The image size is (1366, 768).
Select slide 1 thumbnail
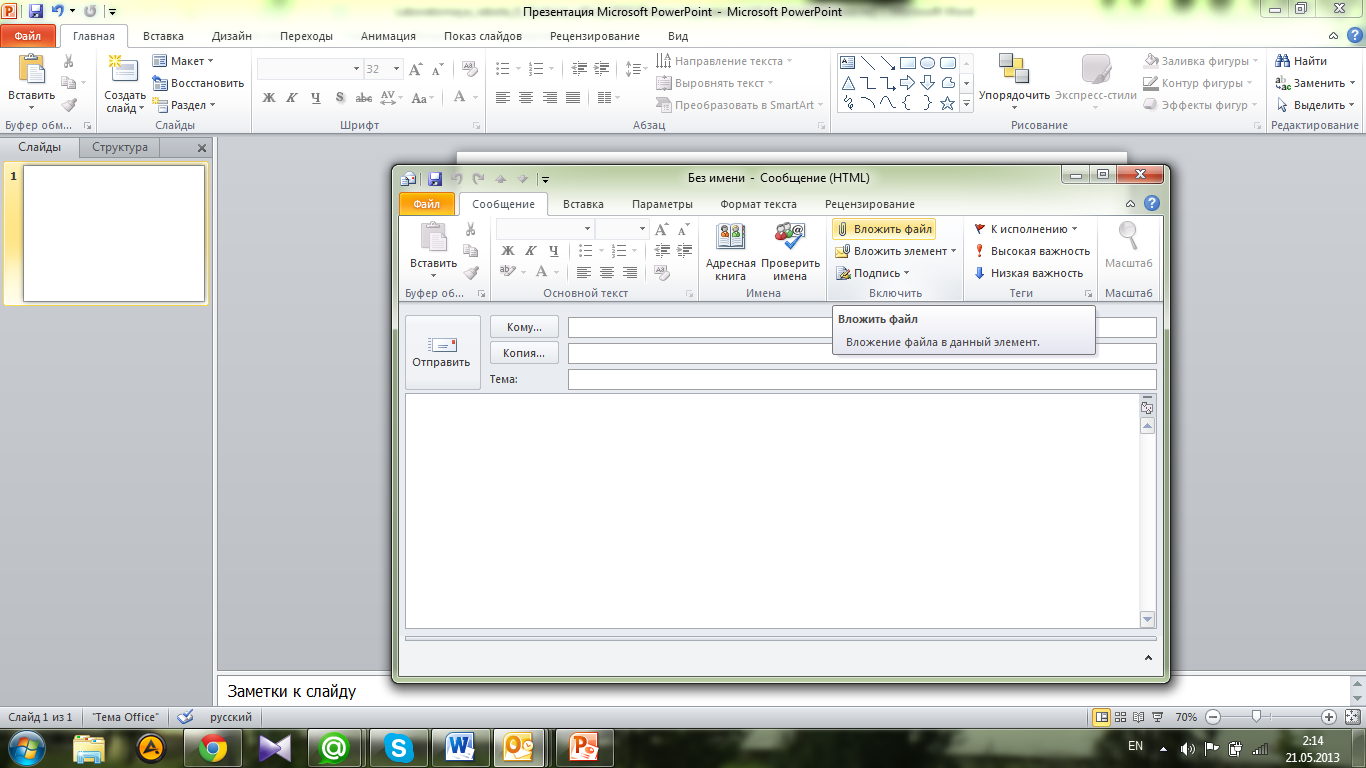point(114,233)
